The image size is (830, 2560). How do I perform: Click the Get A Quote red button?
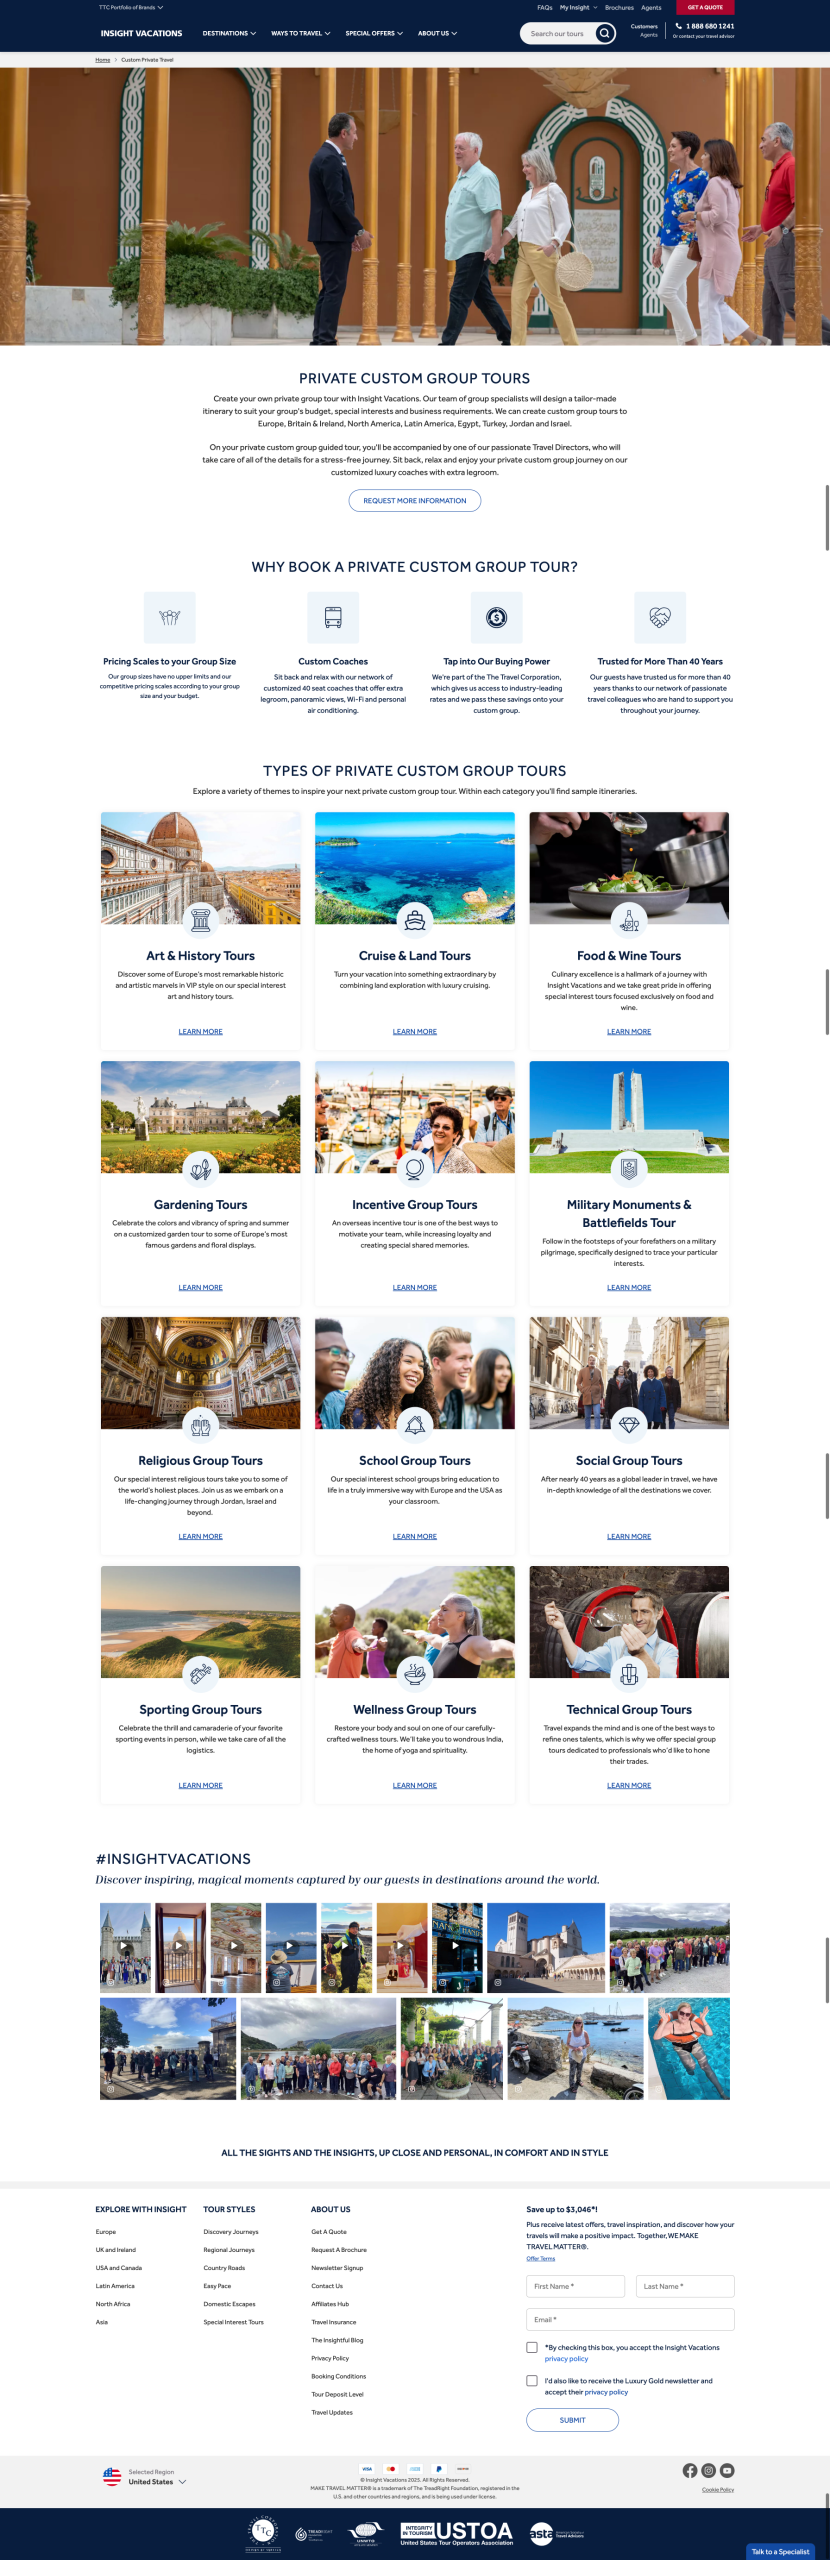pos(705,7)
